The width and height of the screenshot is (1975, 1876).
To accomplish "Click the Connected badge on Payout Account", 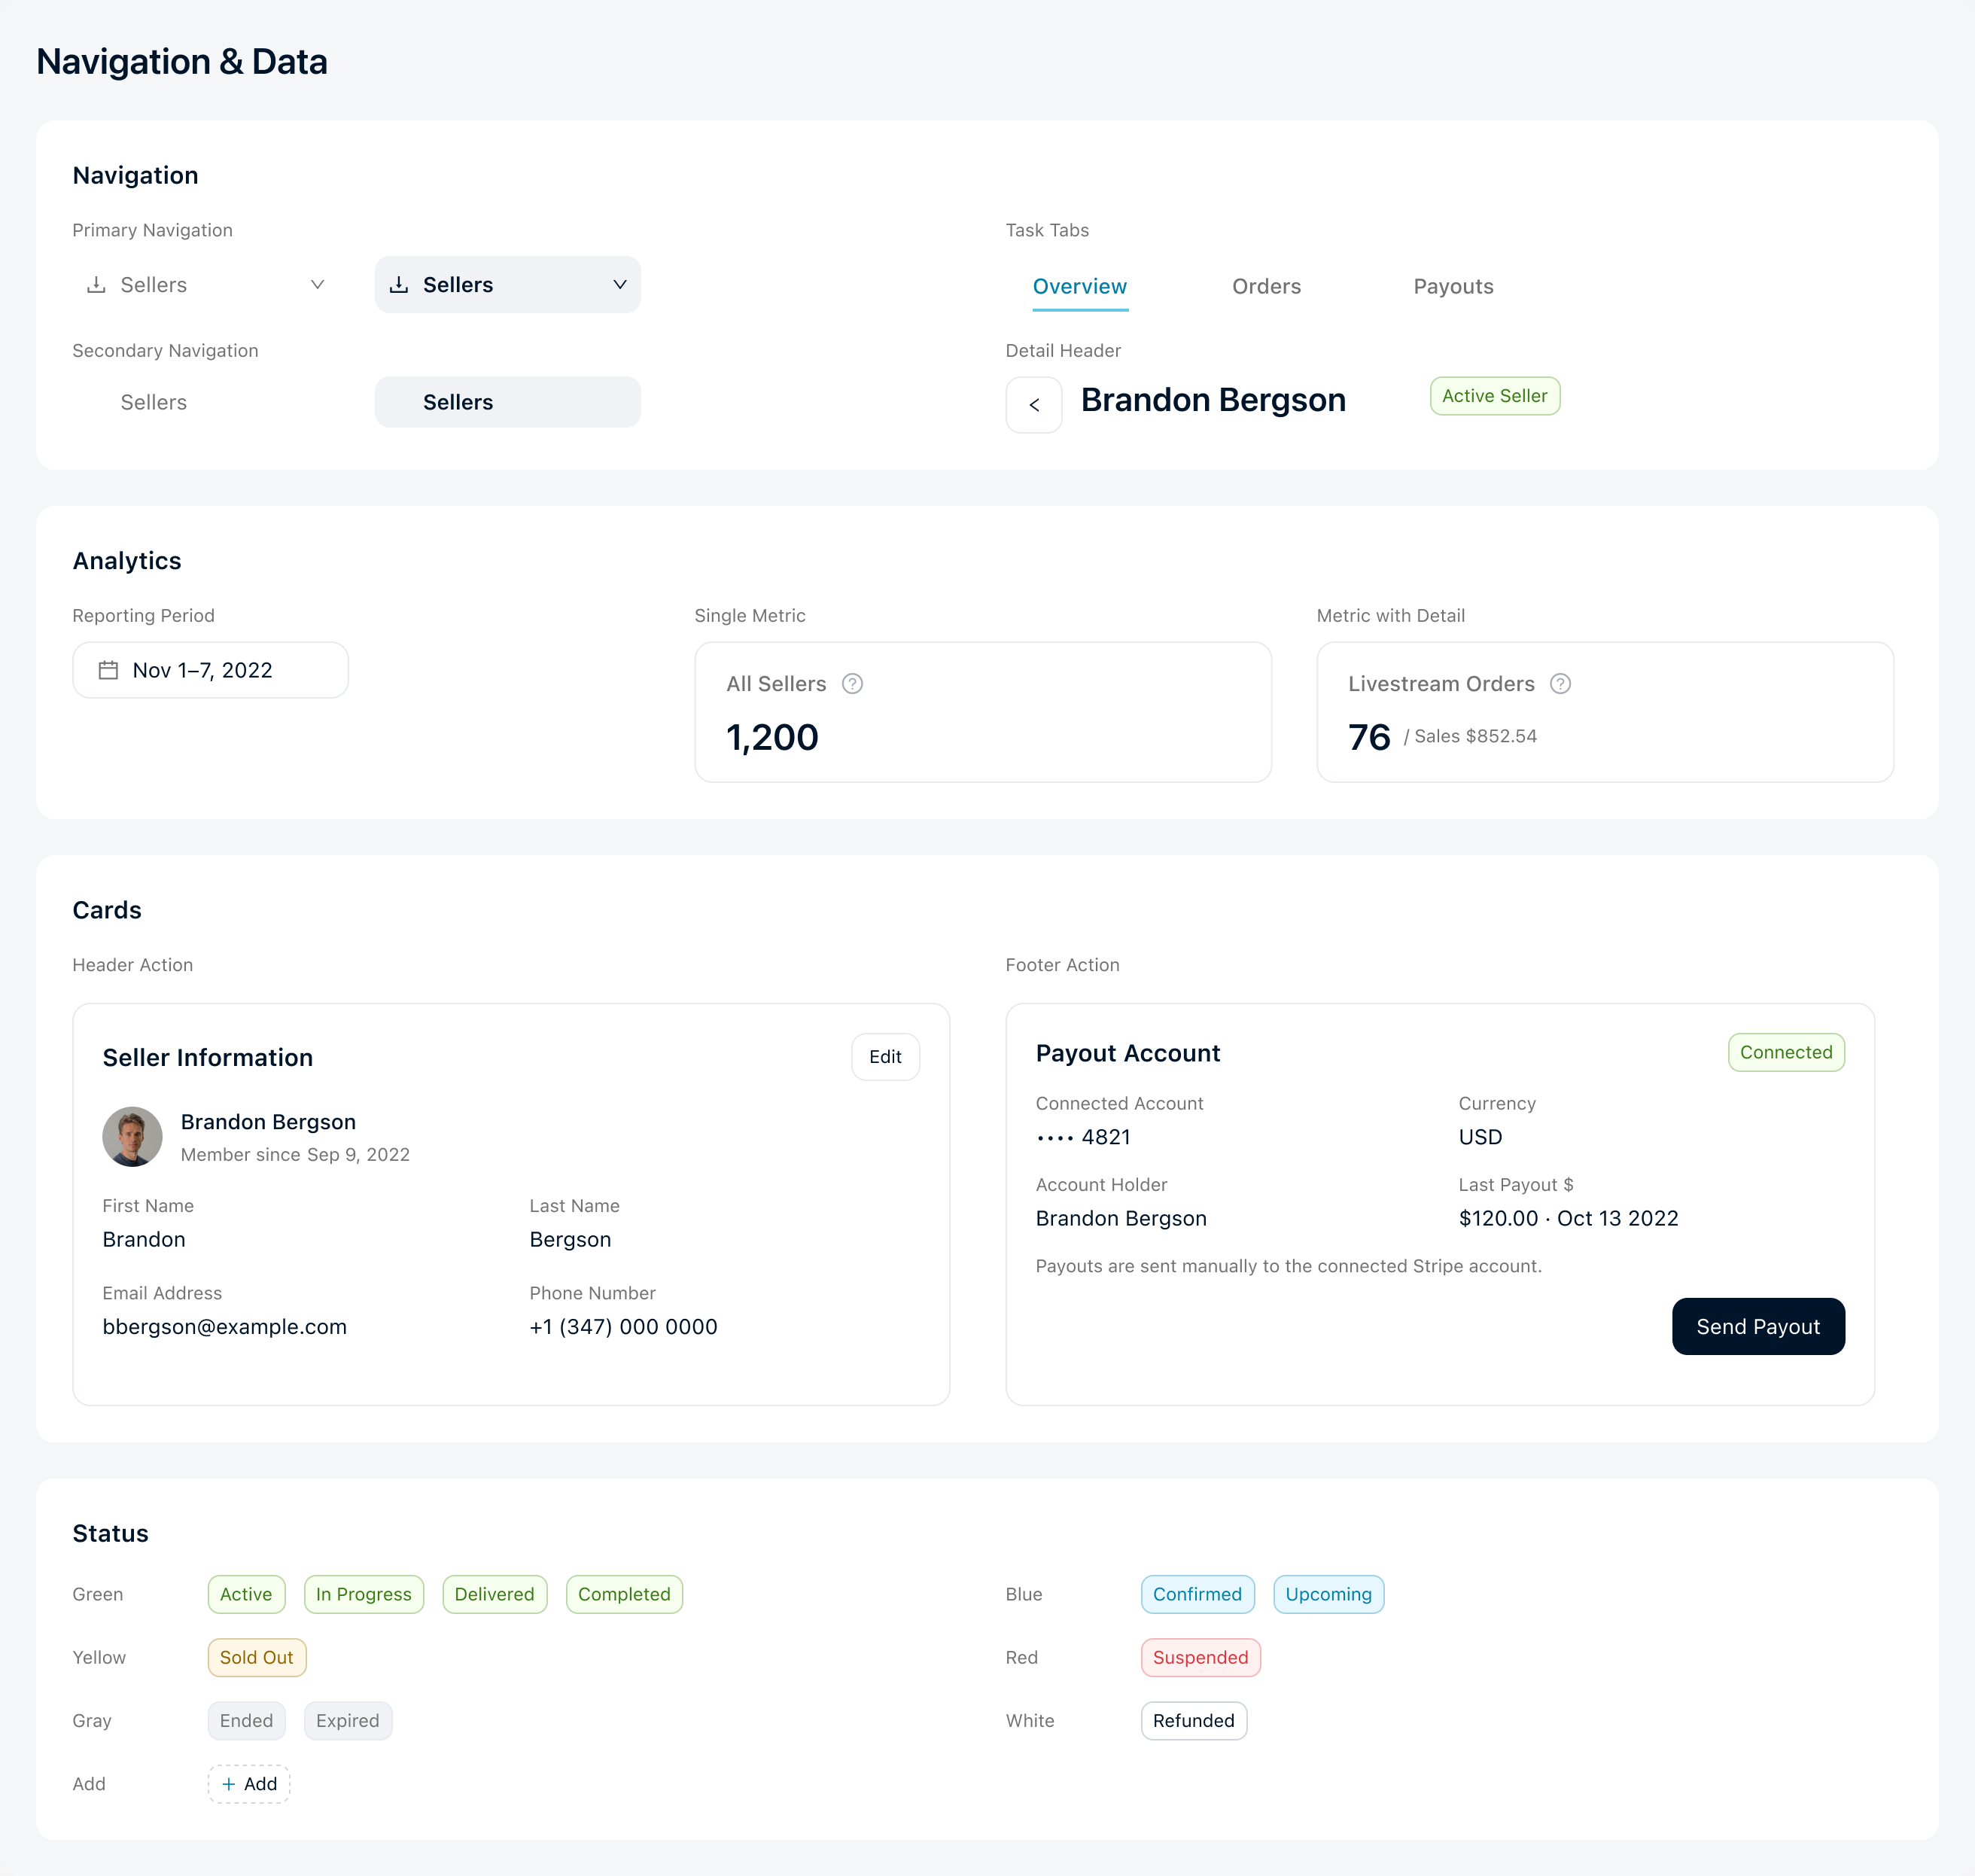I will (1786, 1052).
